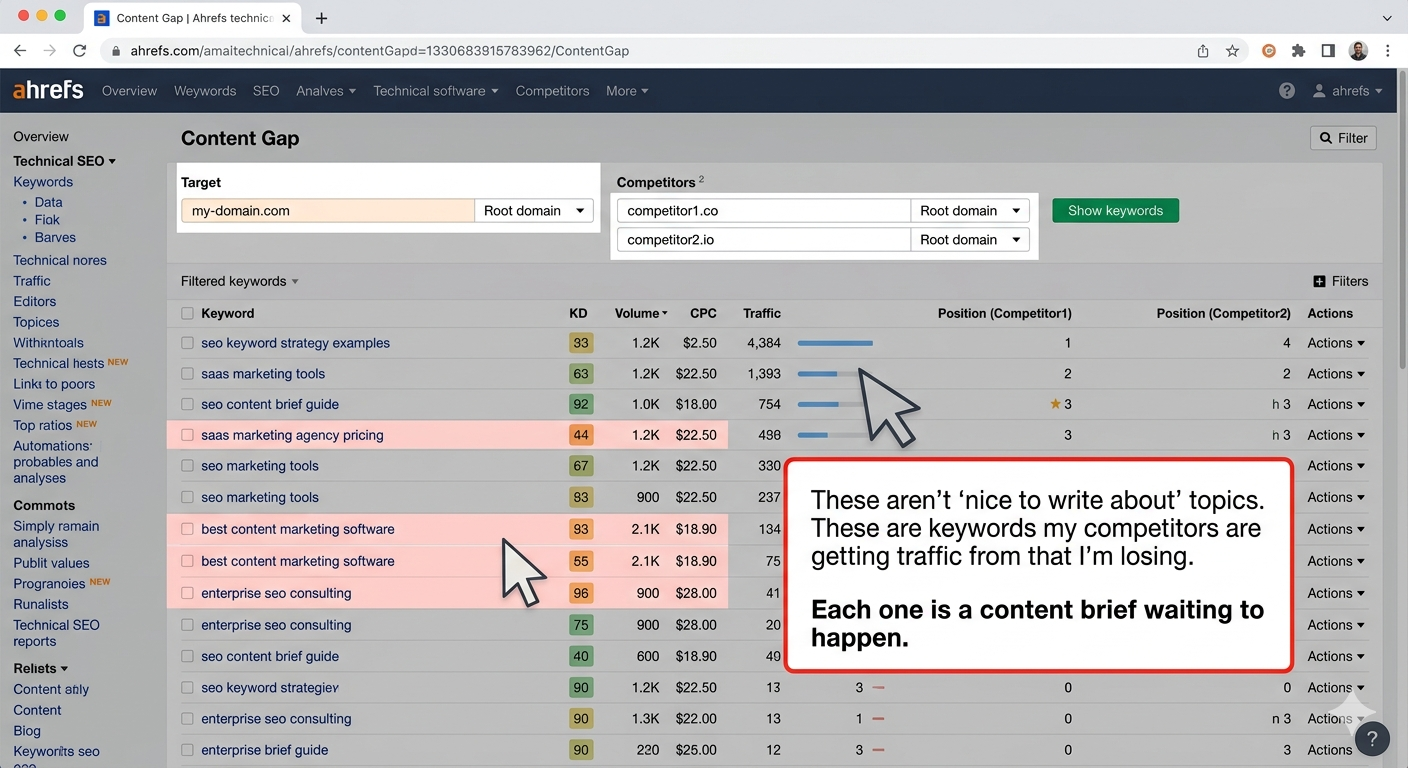Image resolution: width=1408 pixels, height=768 pixels.
Task: Click the KD 33 difficulty badge
Action: [x=581, y=343]
